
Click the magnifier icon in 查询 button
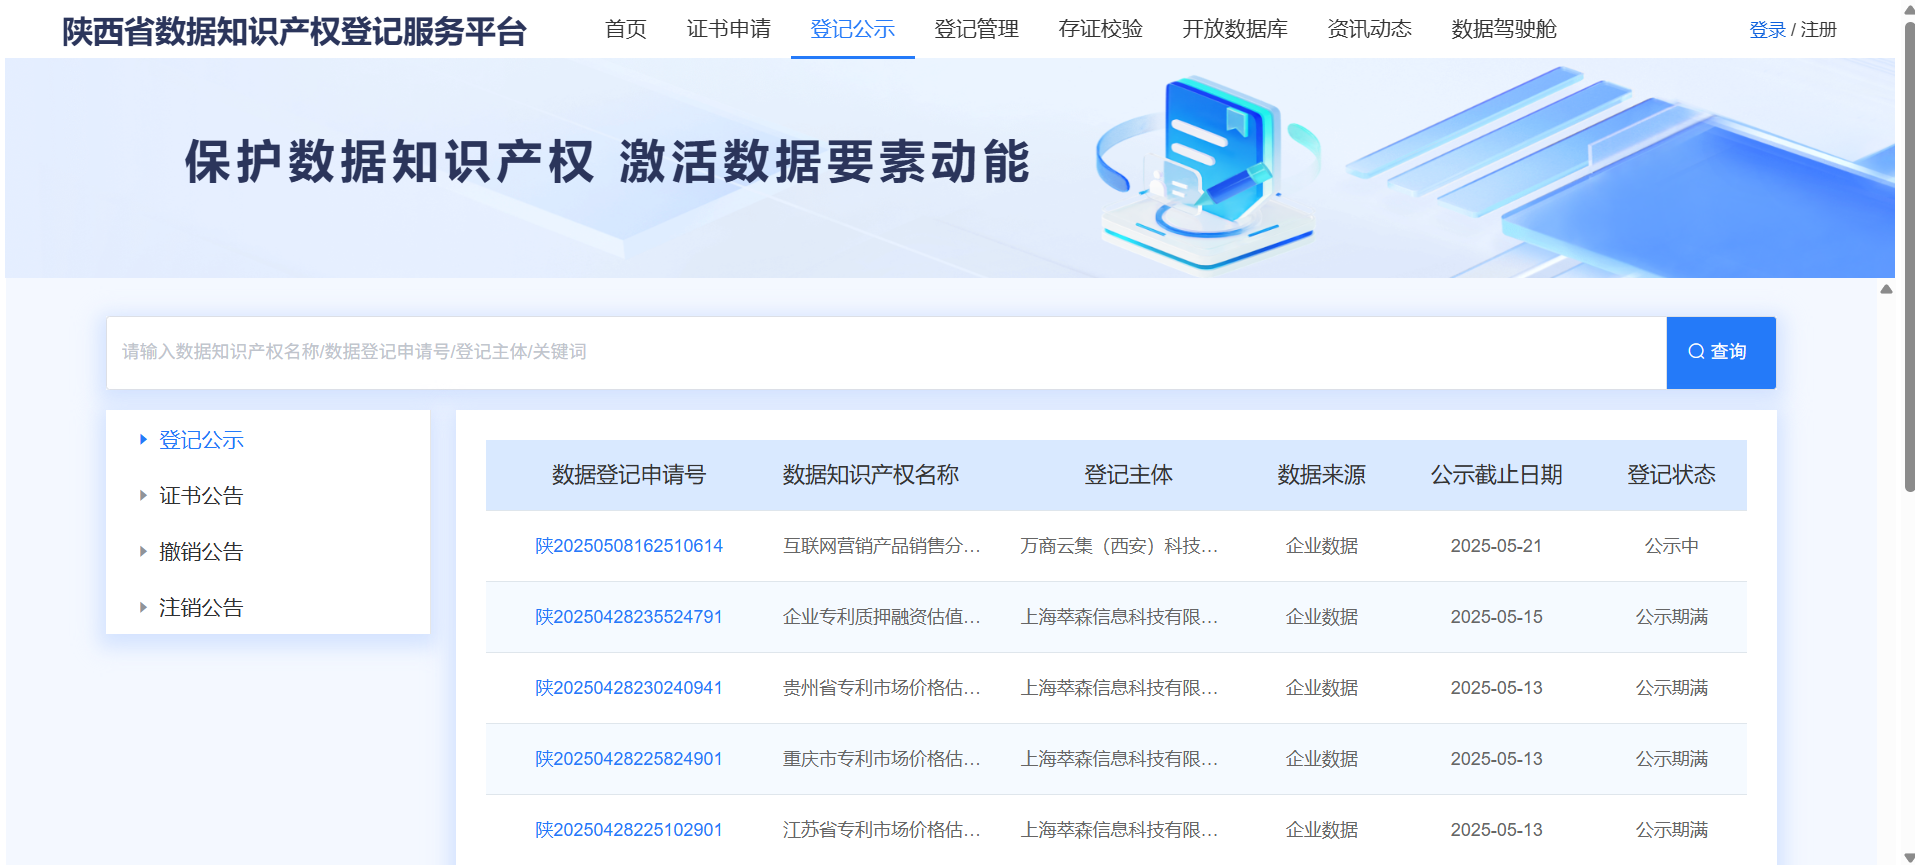point(1696,352)
